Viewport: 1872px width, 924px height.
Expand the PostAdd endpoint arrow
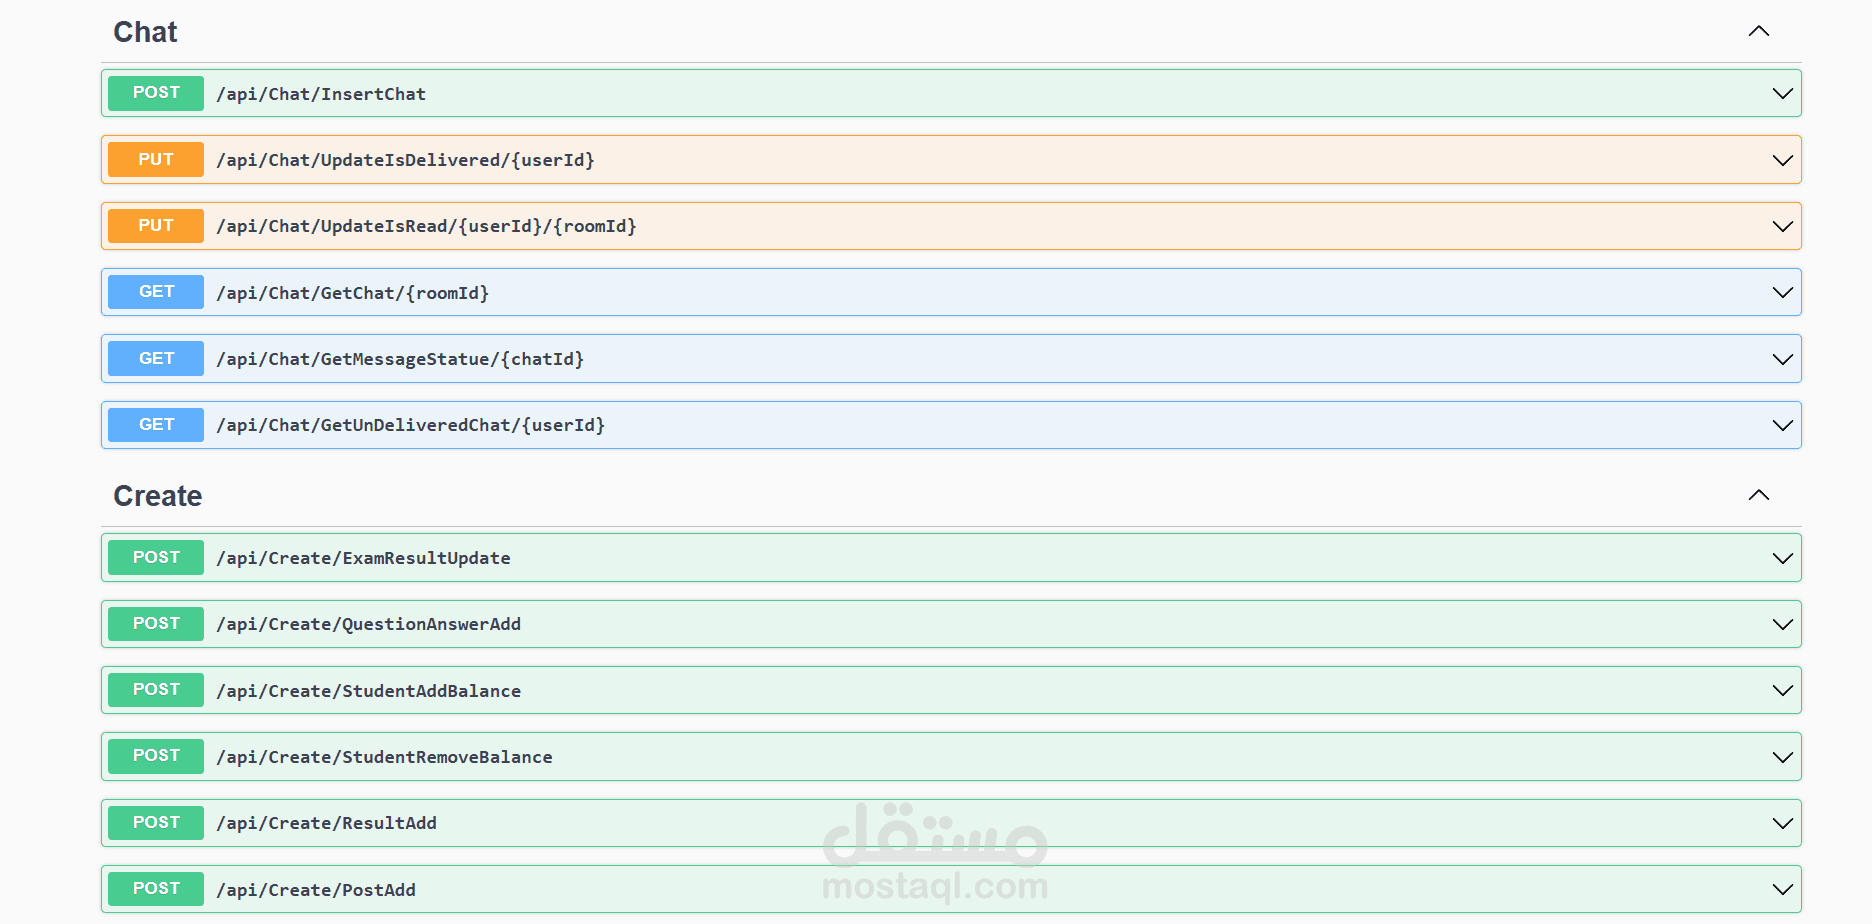click(1782, 889)
